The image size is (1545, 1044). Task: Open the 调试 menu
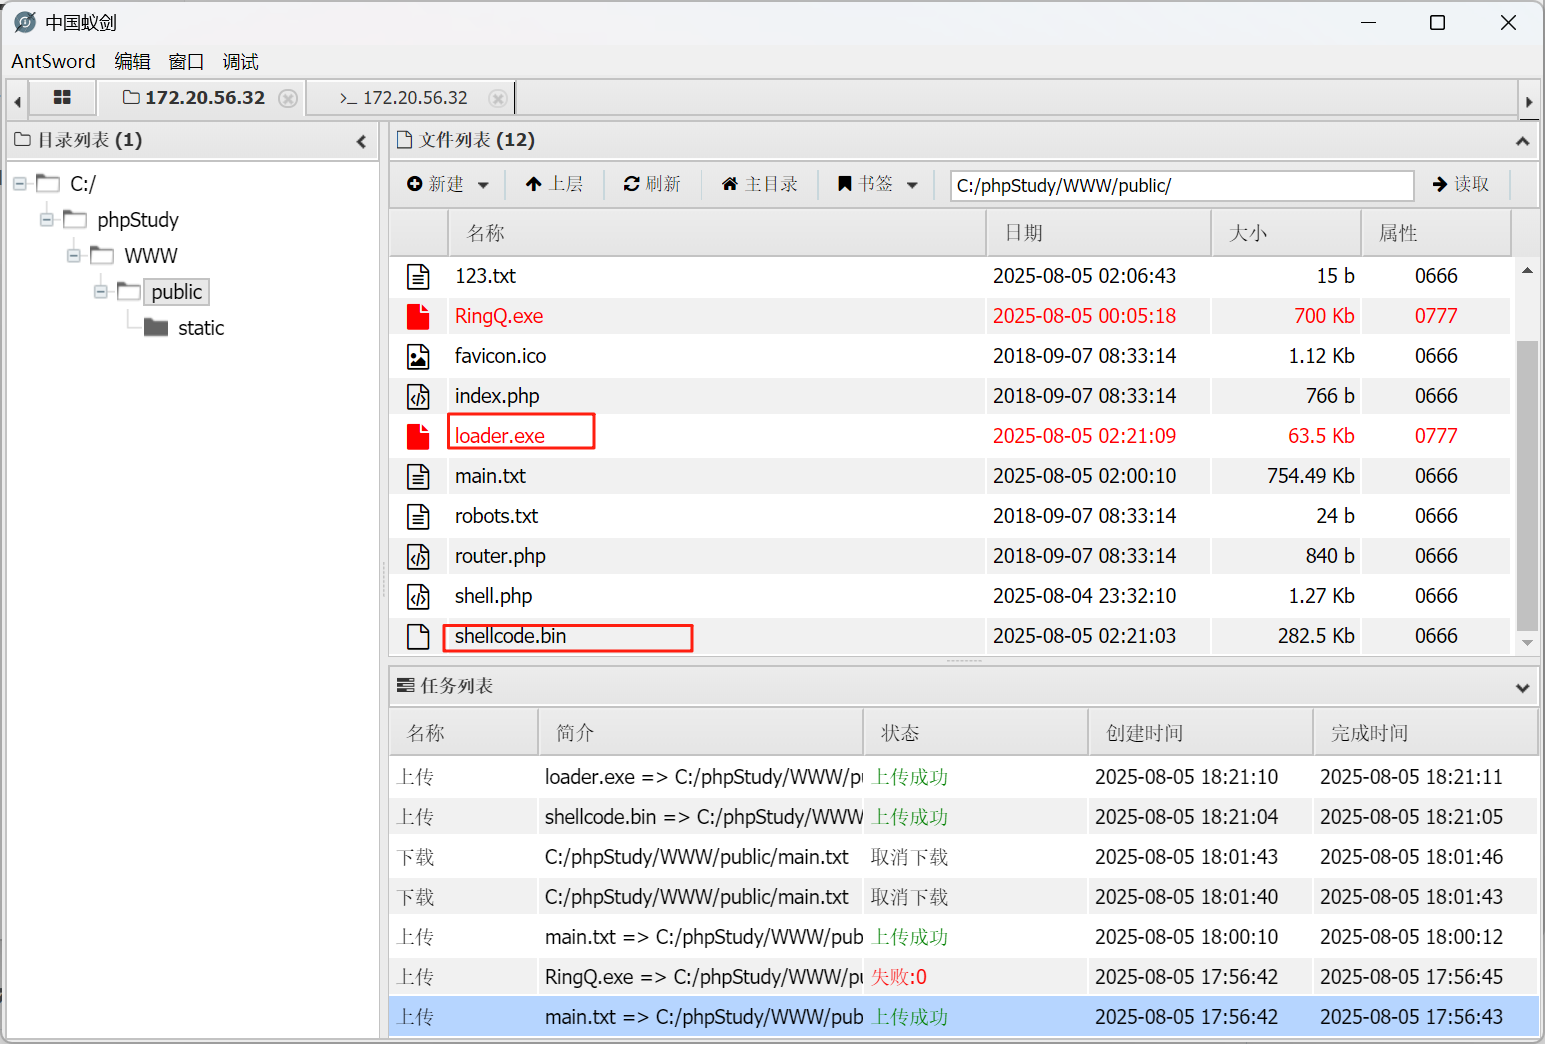(240, 61)
